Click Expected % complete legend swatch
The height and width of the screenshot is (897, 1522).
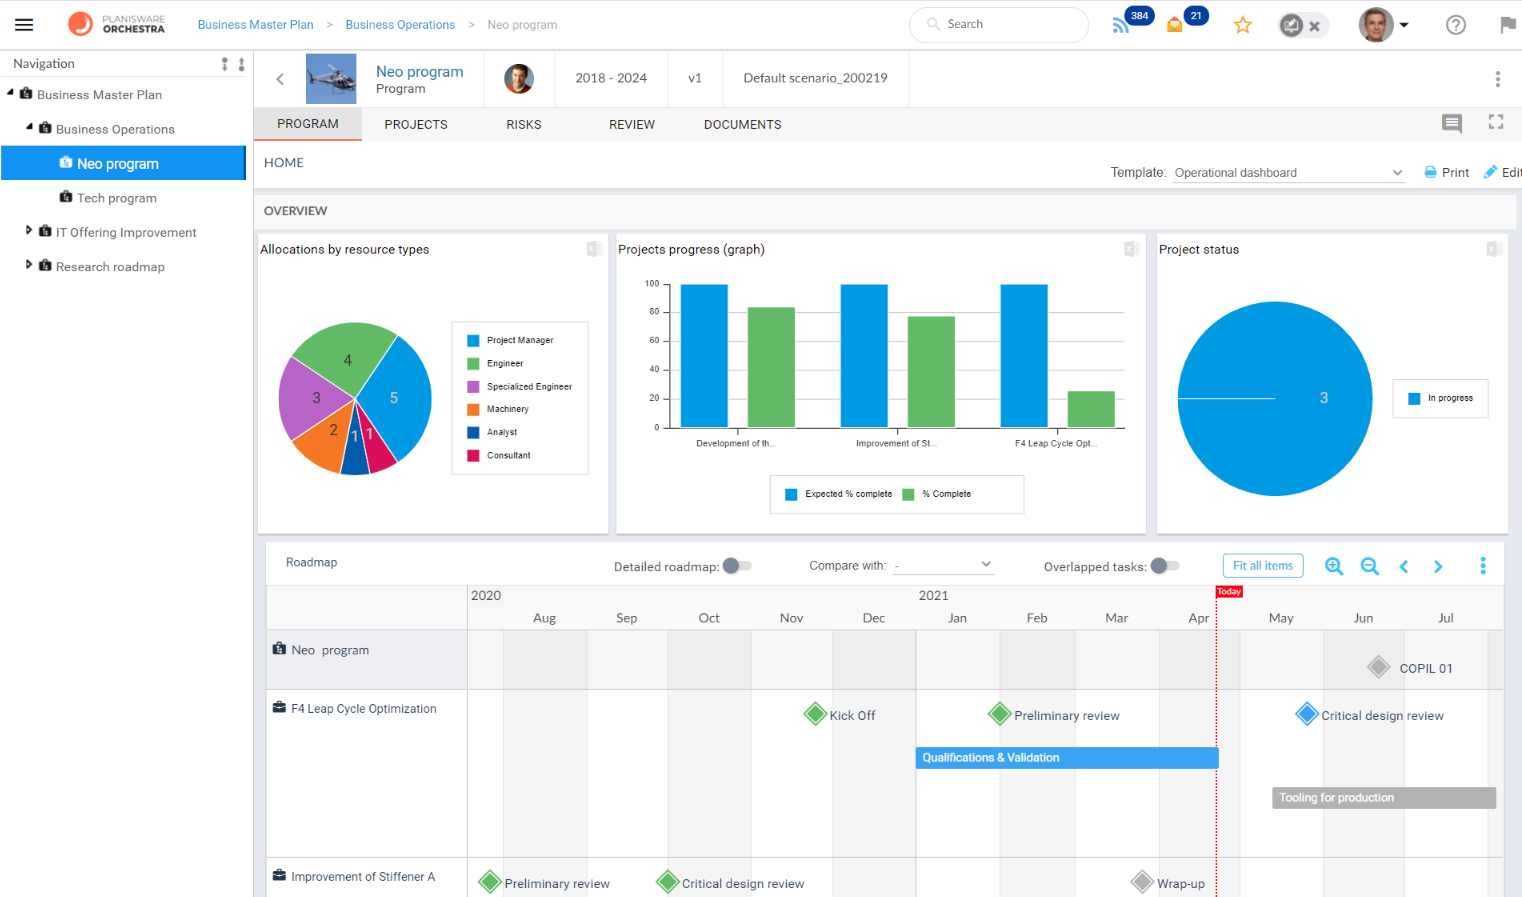(x=791, y=494)
